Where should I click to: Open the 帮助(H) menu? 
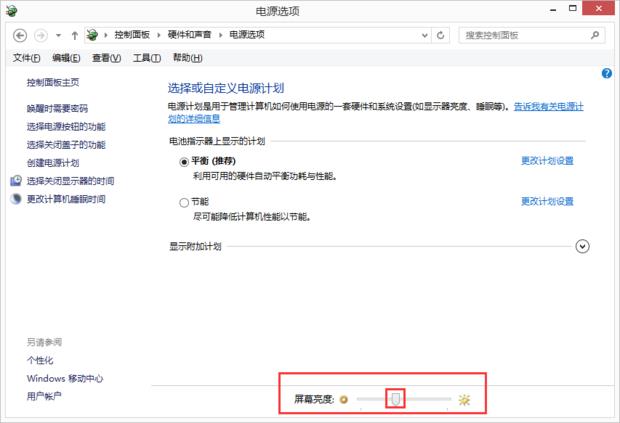pos(187,58)
